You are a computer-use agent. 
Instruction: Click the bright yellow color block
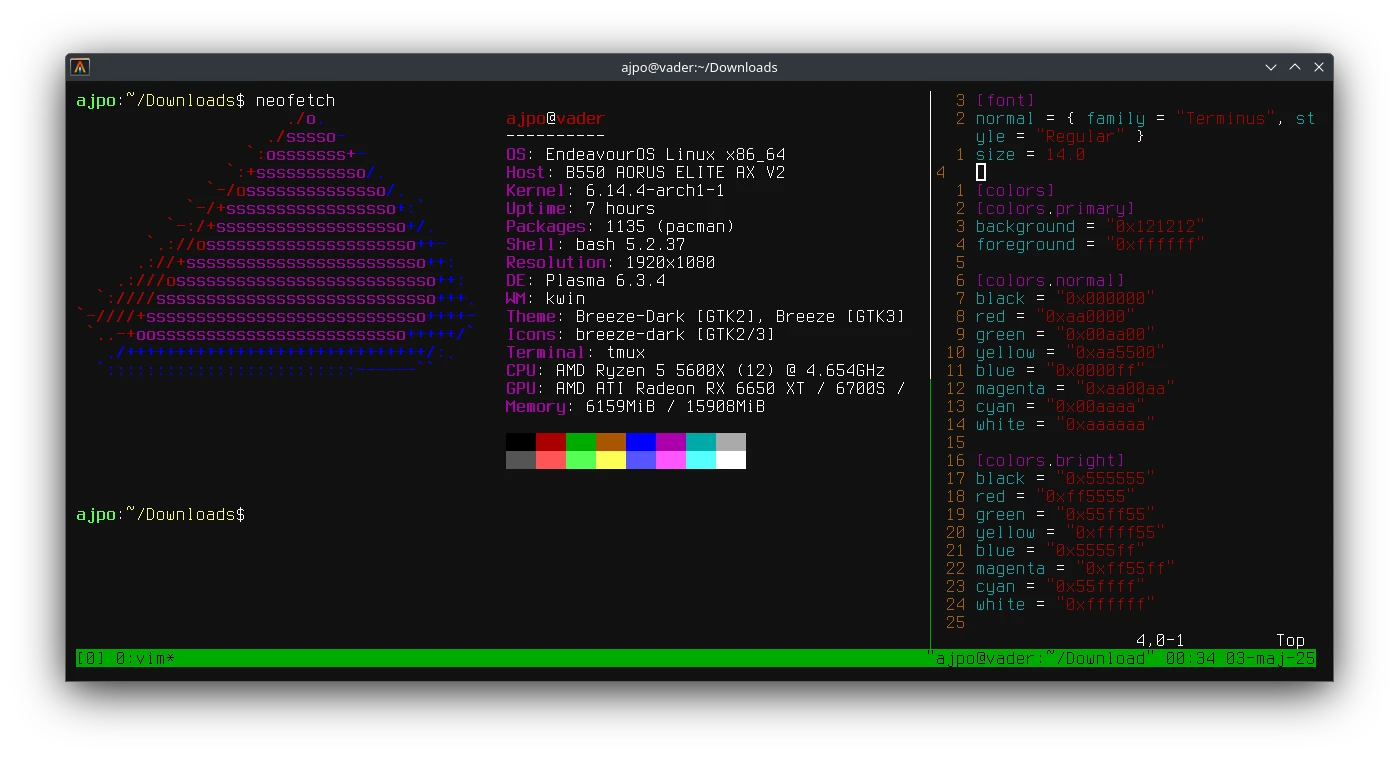coord(611,460)
